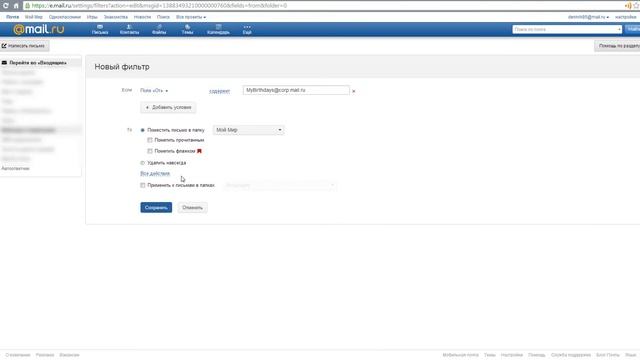Click the Сохранить (save) button
This screenshot has height=360, width=640.
pos(156,207)
